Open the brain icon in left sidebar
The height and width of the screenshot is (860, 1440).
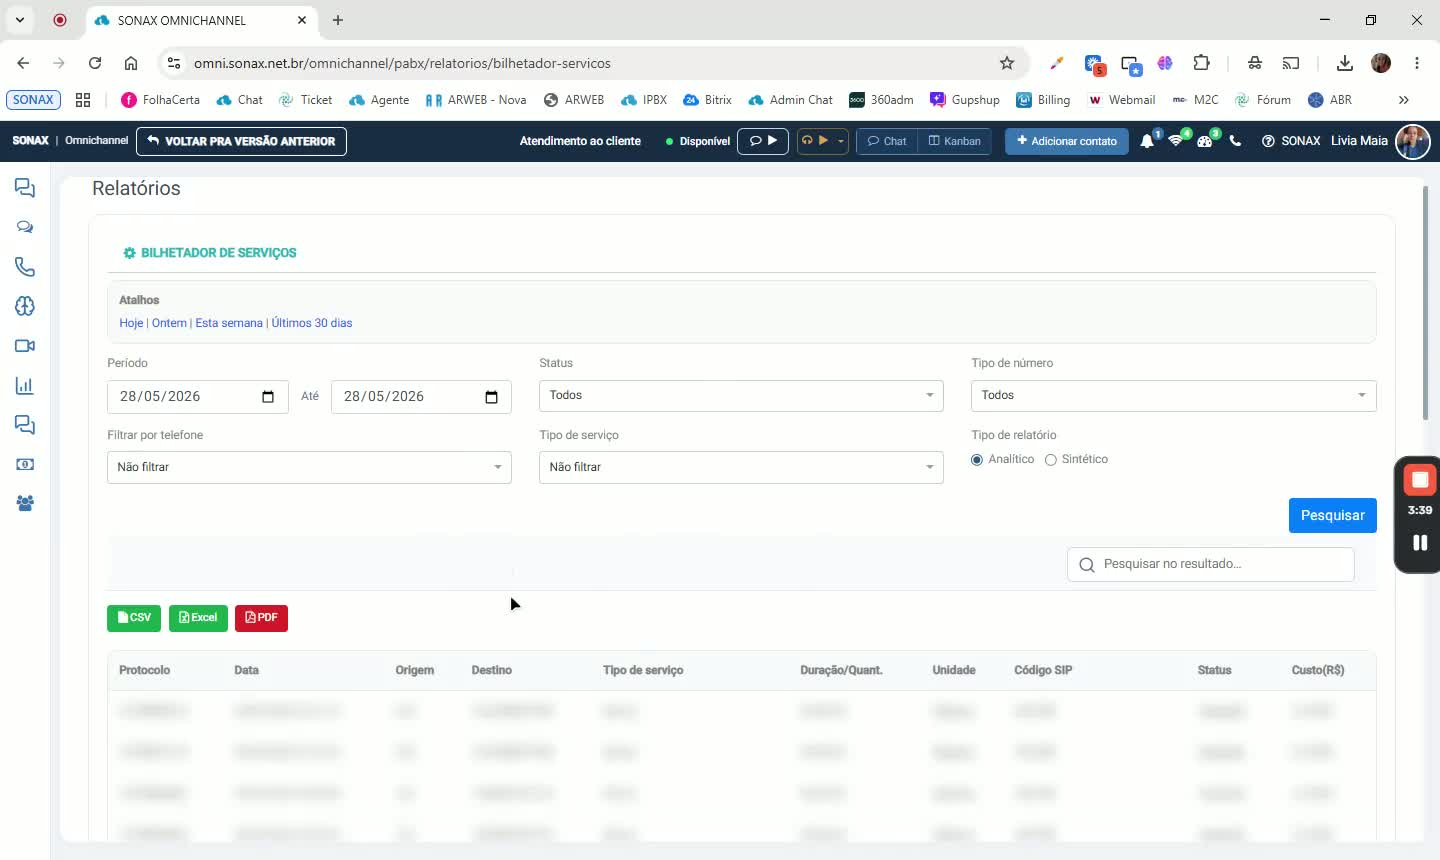tap(25, 306)
